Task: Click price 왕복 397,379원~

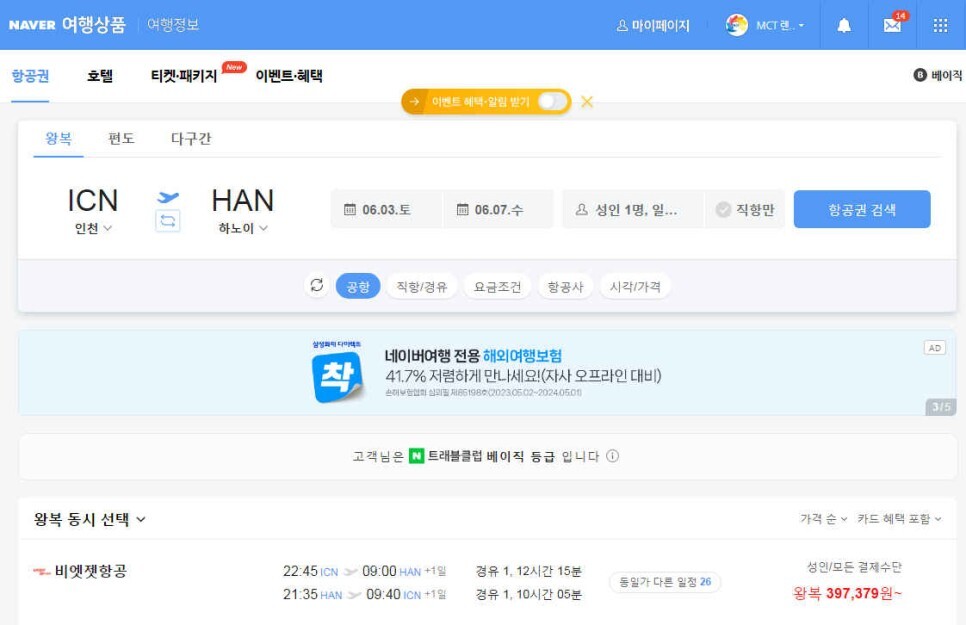Action: click(x=847, y=593)
